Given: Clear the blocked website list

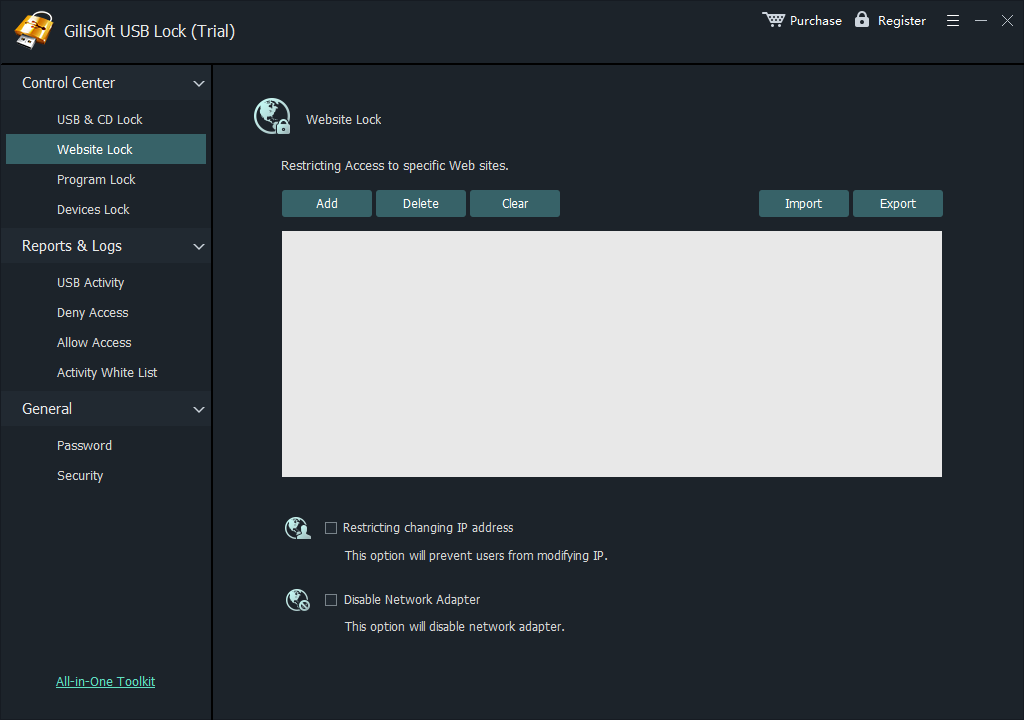Looking at the screenshot, I should 515,204.
